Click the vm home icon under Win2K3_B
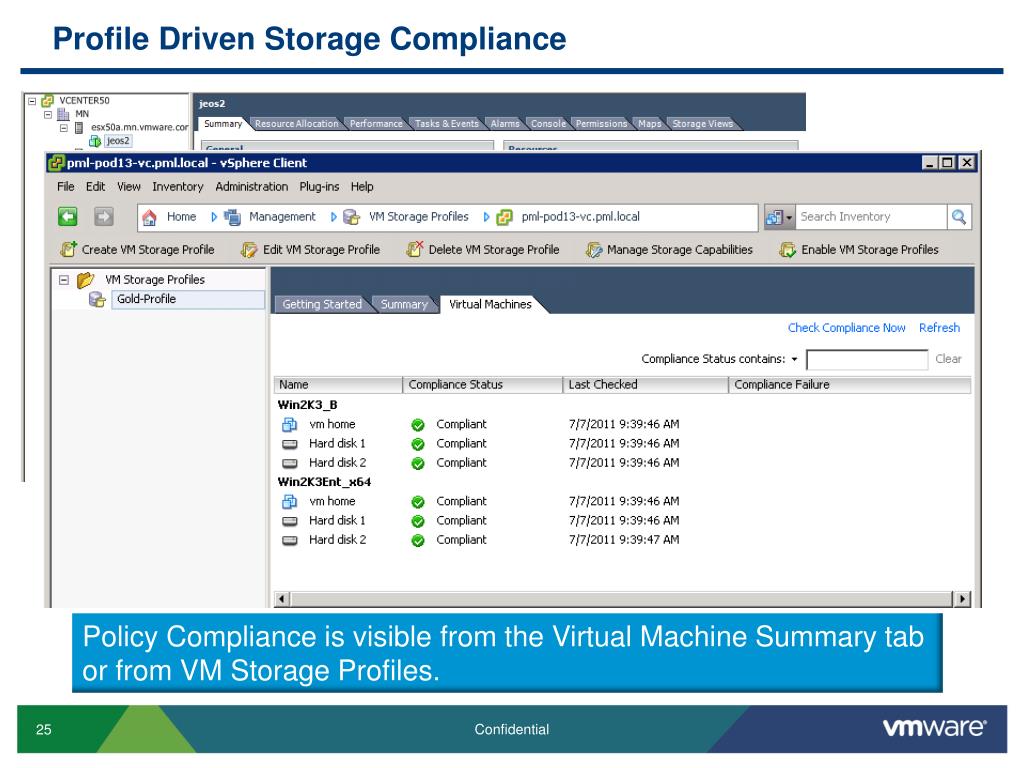Viewport: 1024px width, 768px height. (289, 424)
